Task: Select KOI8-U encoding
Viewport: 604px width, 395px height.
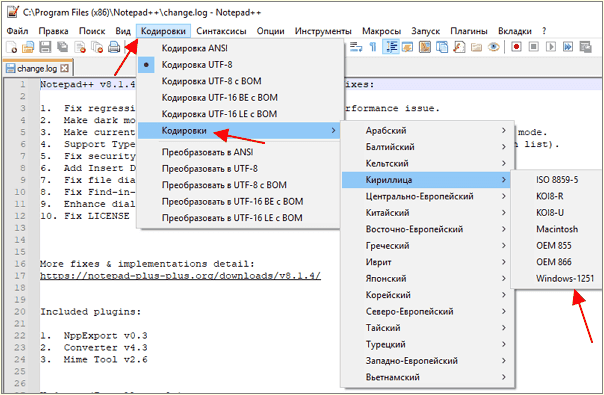Action: pyautogui.click(x=556, y=213)
